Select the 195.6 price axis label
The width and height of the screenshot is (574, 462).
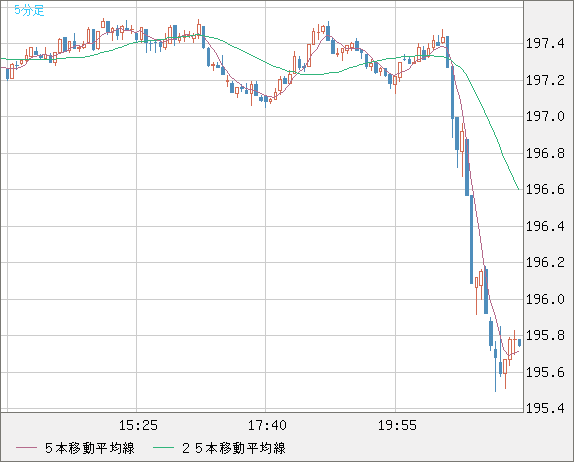click(x=545, y=372)
